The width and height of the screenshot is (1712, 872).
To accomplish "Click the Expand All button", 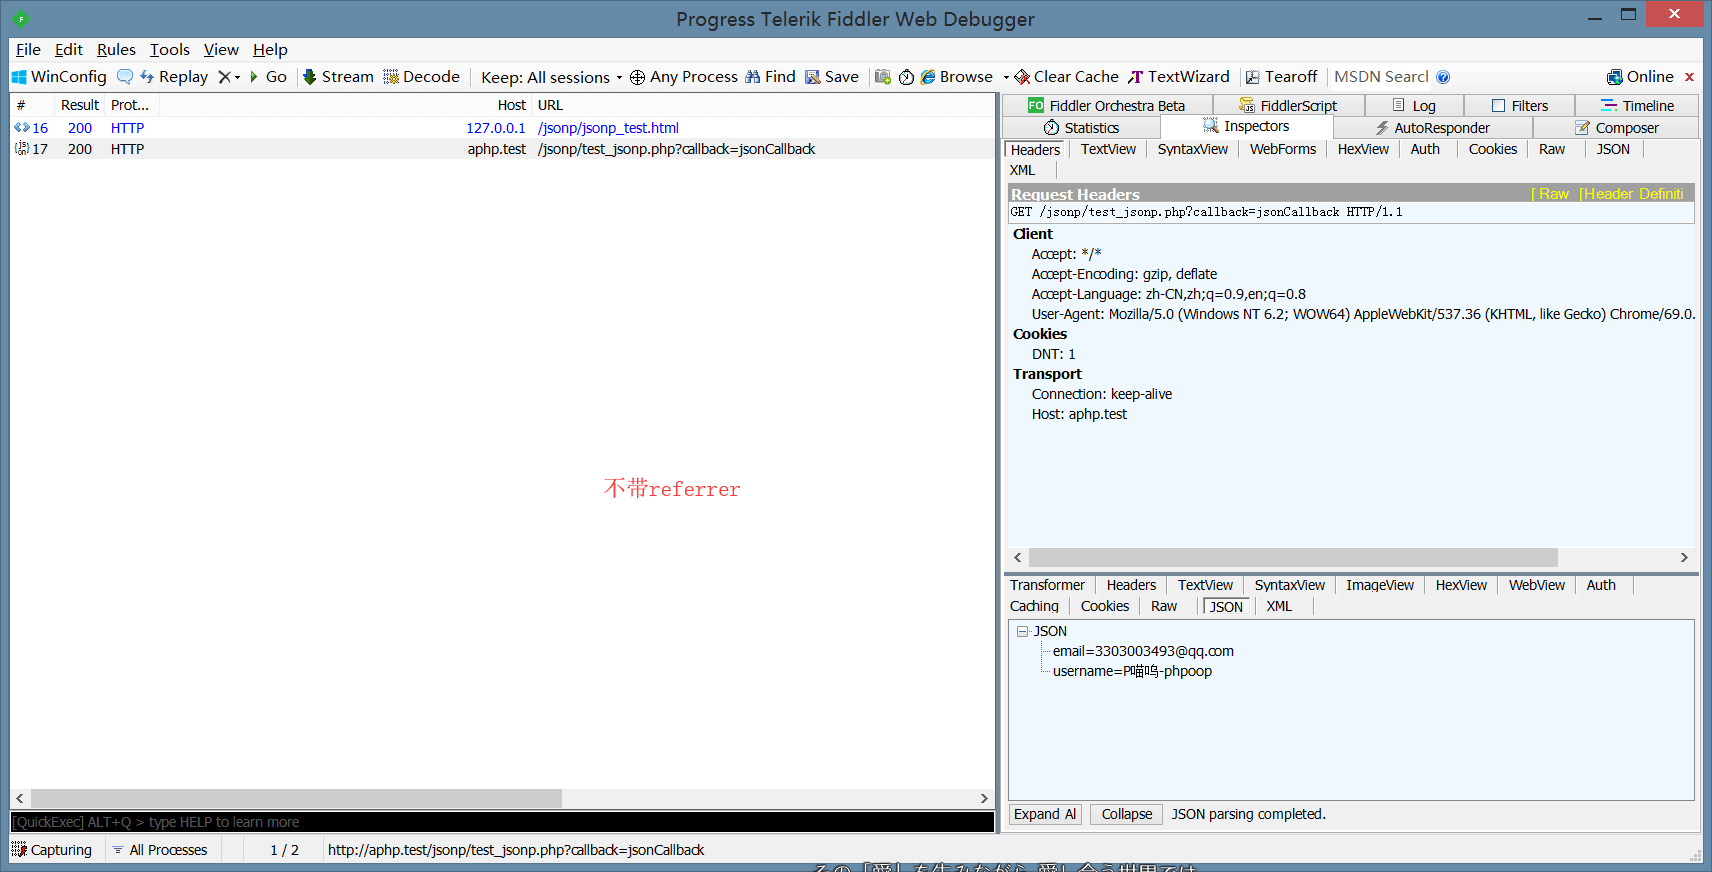I will pos(1045,814).
